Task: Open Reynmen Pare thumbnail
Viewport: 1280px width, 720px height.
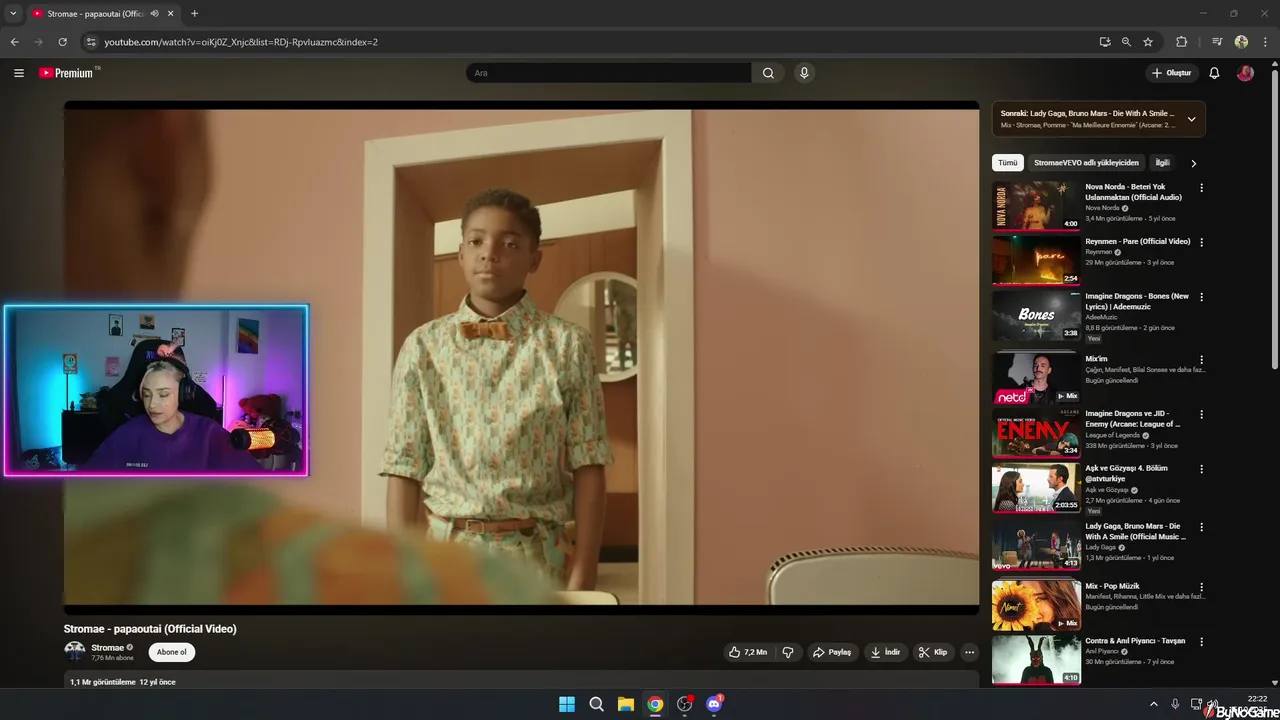Action: (1036, 260)
